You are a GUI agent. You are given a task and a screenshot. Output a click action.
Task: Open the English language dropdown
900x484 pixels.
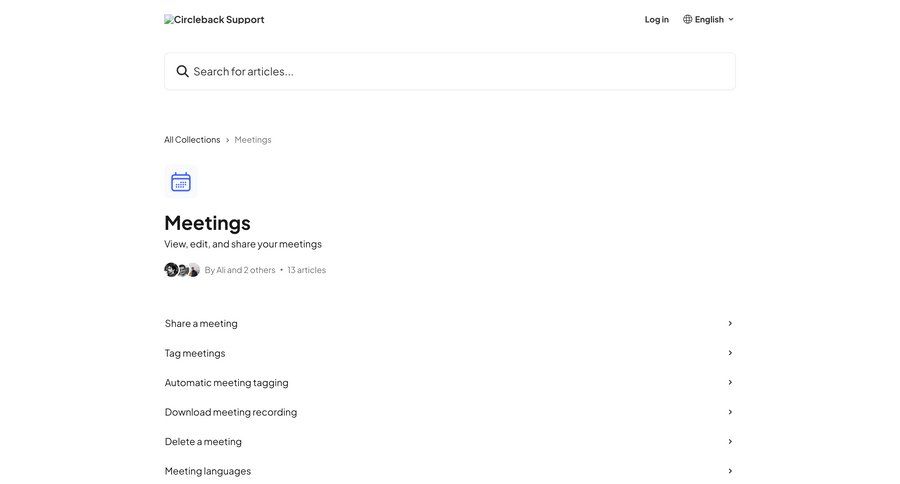[x=709, y=19]
